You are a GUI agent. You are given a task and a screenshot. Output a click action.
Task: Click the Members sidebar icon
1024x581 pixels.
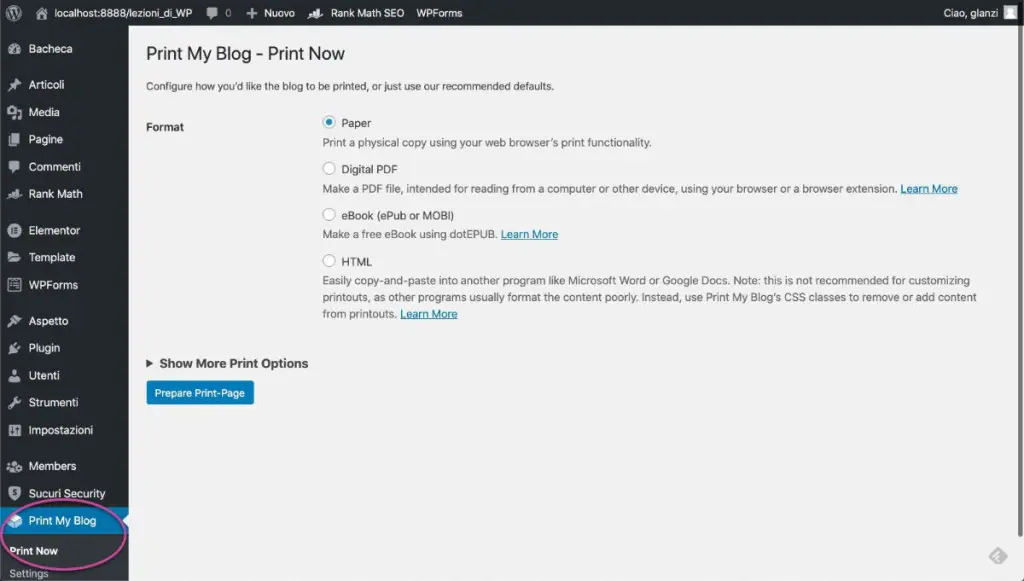click(14, 466)
